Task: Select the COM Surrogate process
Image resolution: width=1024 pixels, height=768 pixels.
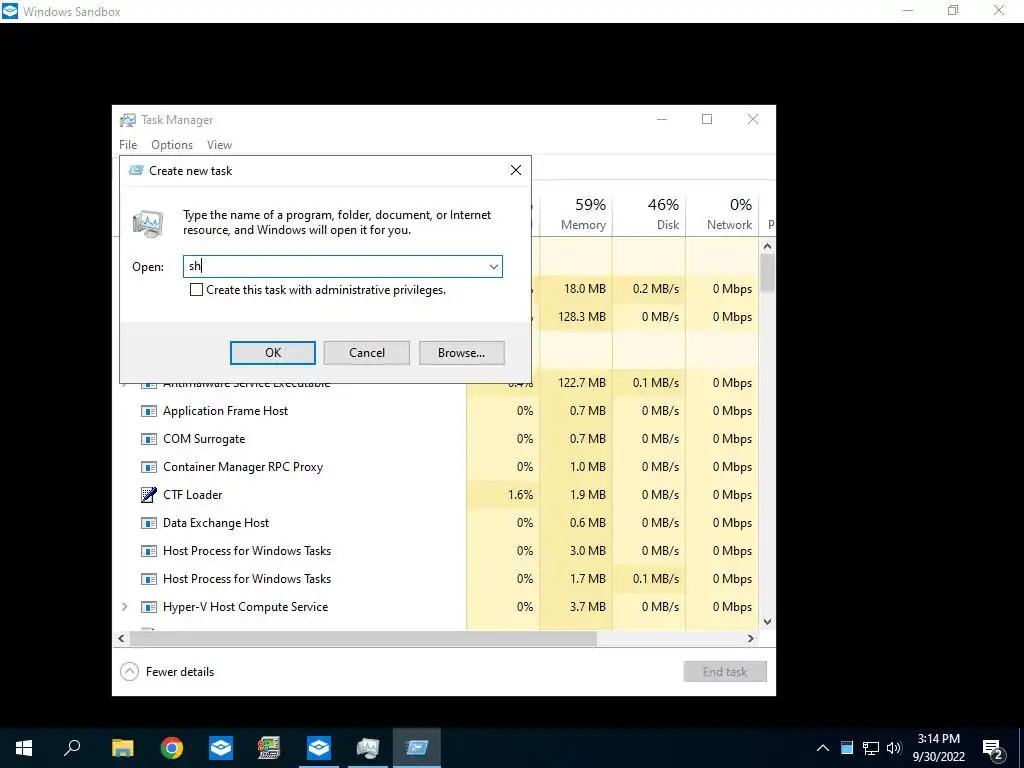Action: [204, 439]
